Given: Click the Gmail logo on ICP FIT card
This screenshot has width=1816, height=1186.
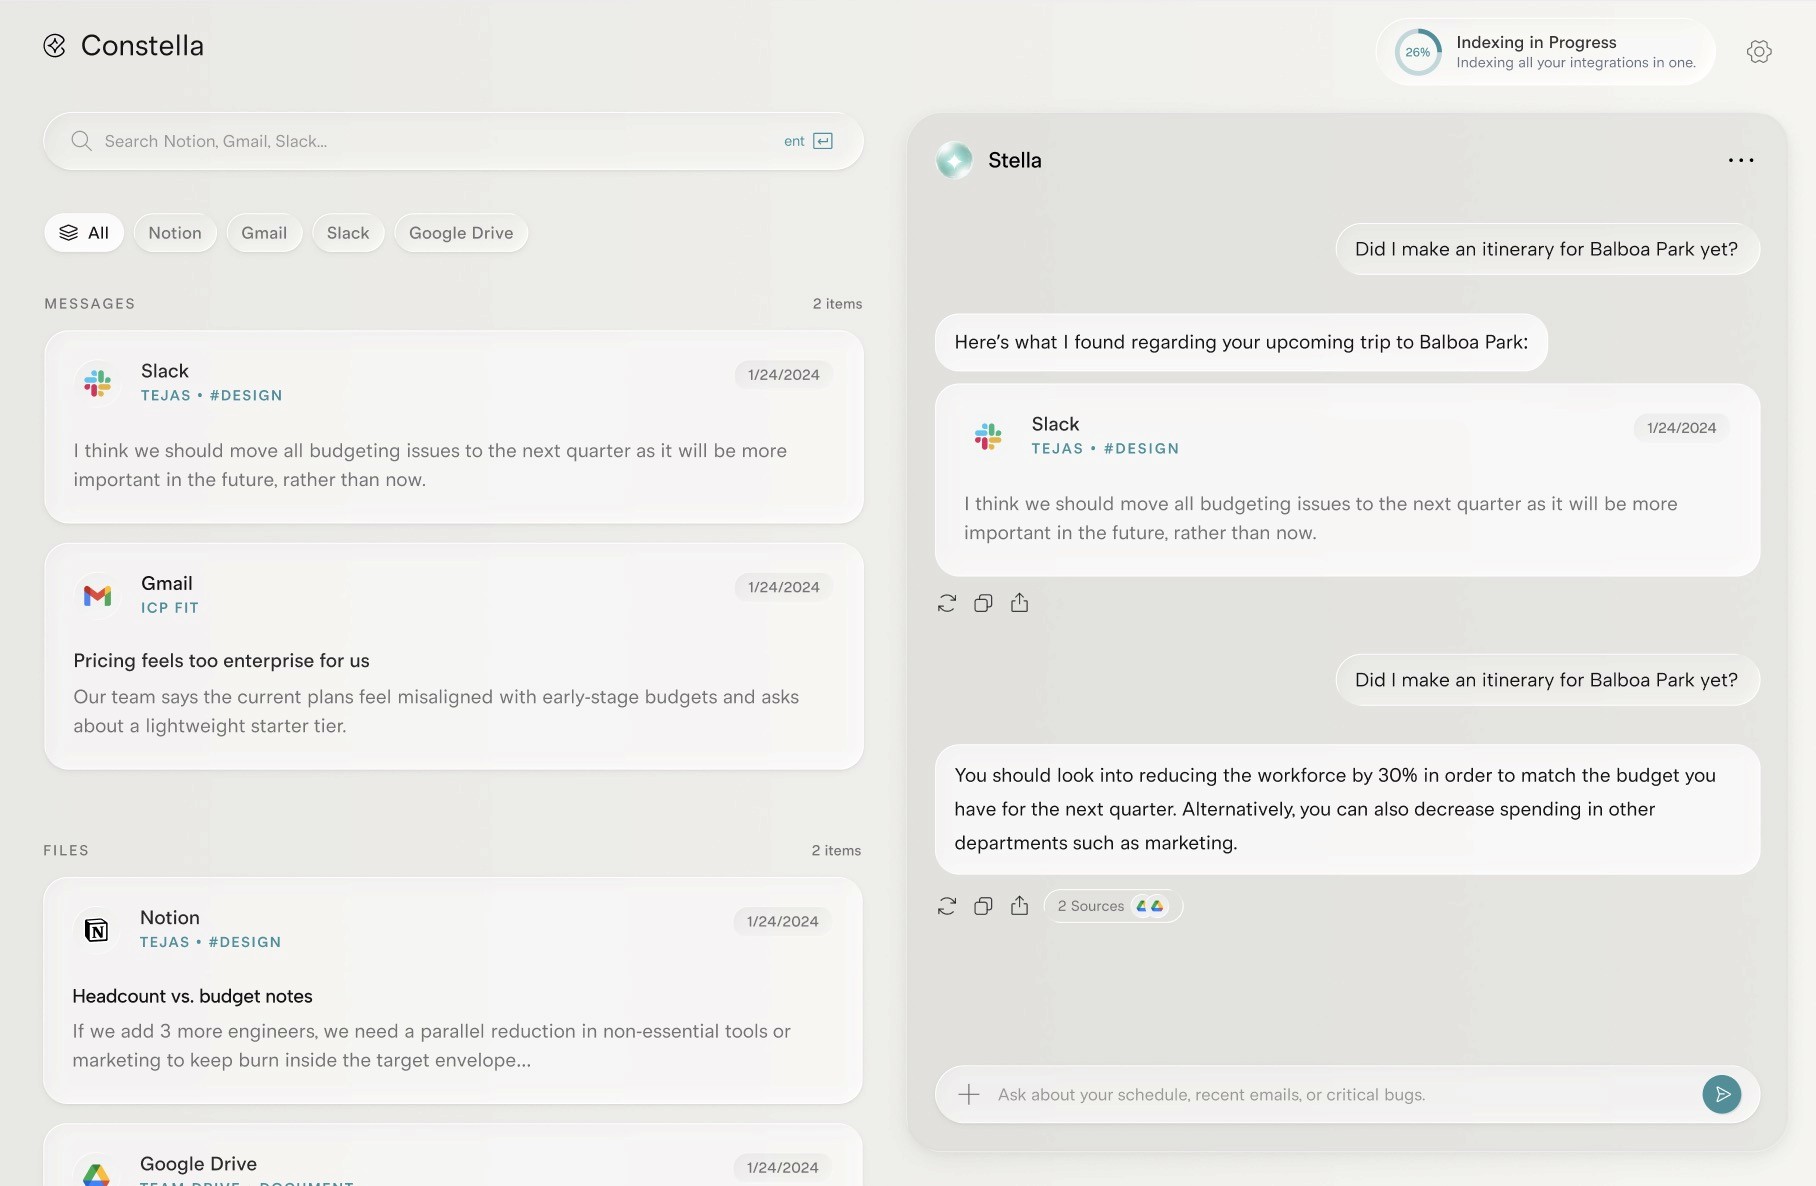Looking at the screenshot, I should [98, 596].
